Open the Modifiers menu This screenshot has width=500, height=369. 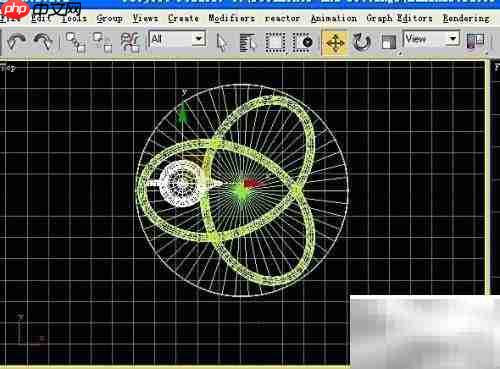tap(232, 18)
